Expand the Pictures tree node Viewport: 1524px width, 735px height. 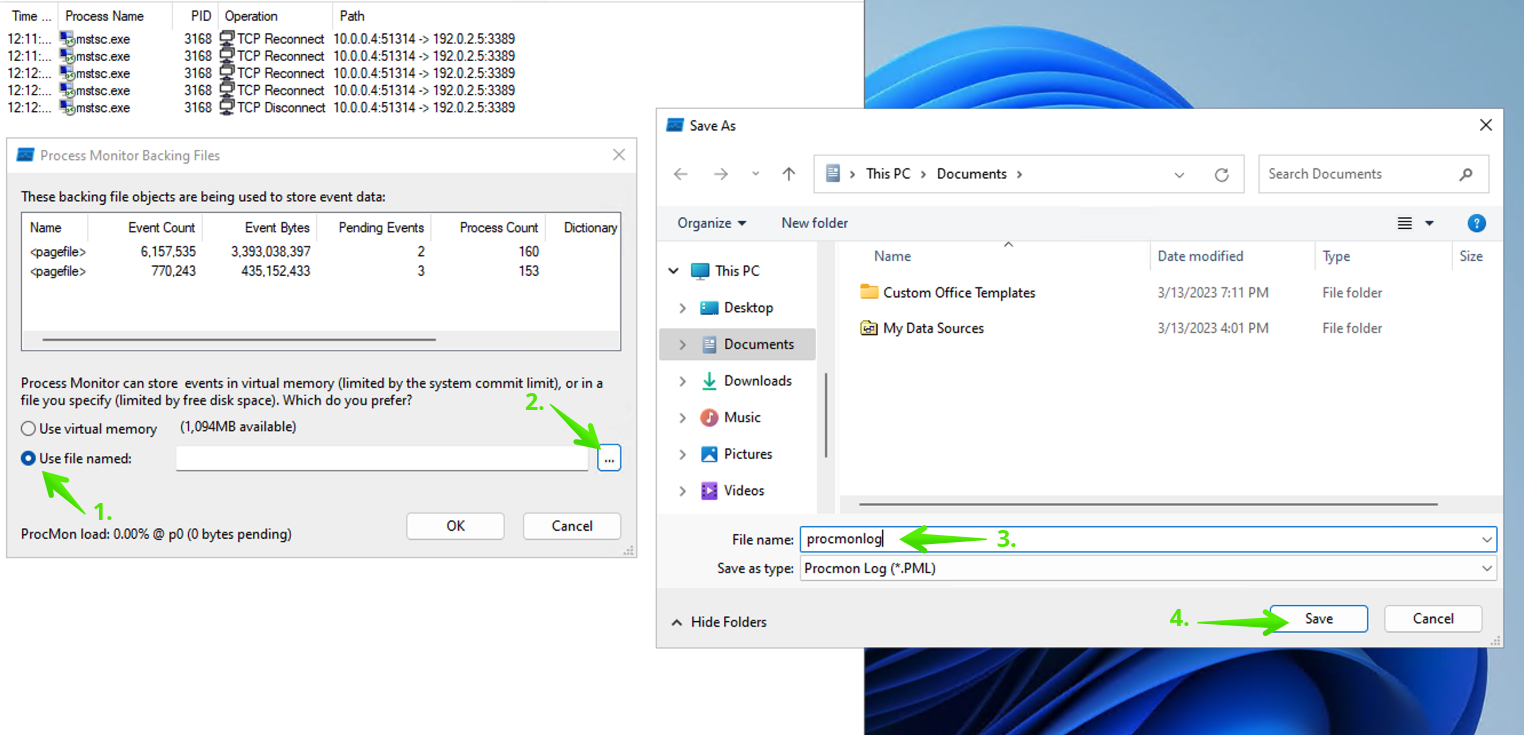point(683,454)
